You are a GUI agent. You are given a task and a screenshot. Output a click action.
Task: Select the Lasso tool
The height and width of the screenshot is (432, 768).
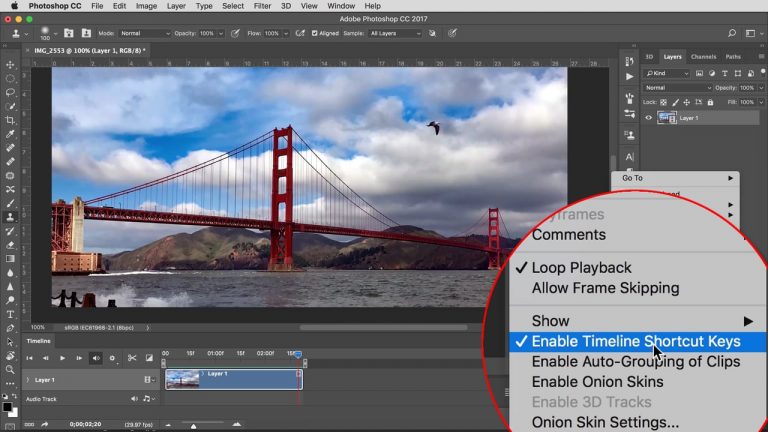(10, 92)
